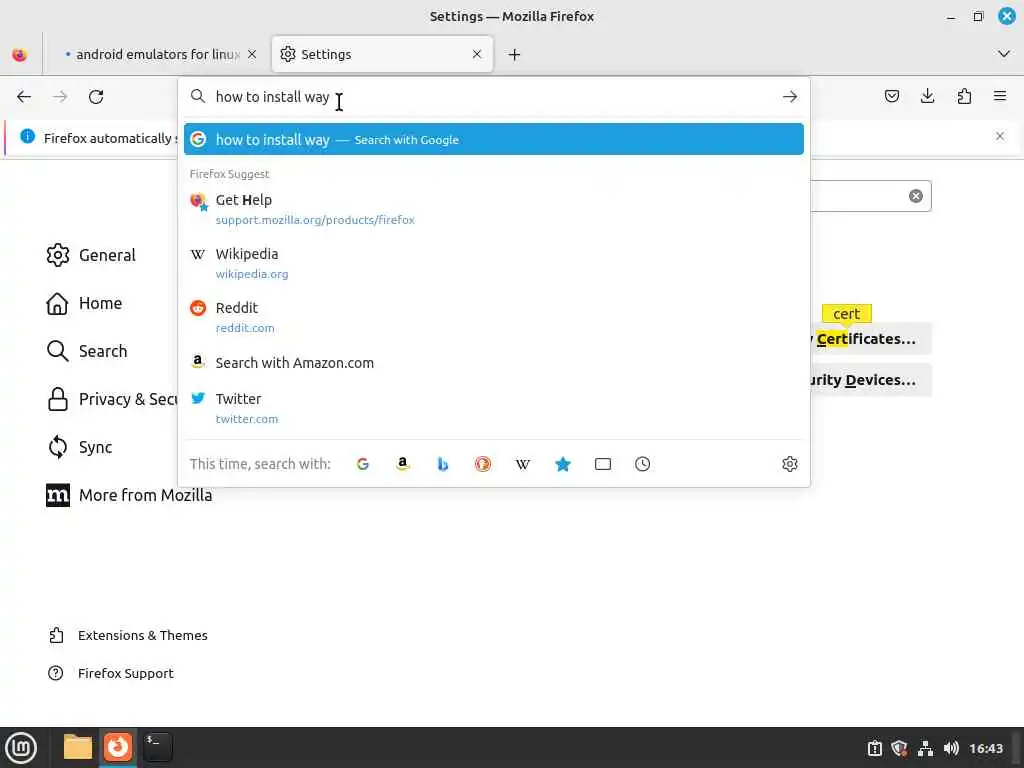Open the Linux Mint start menu
This screenshot has height=768, width=1024.
point(21,748)
